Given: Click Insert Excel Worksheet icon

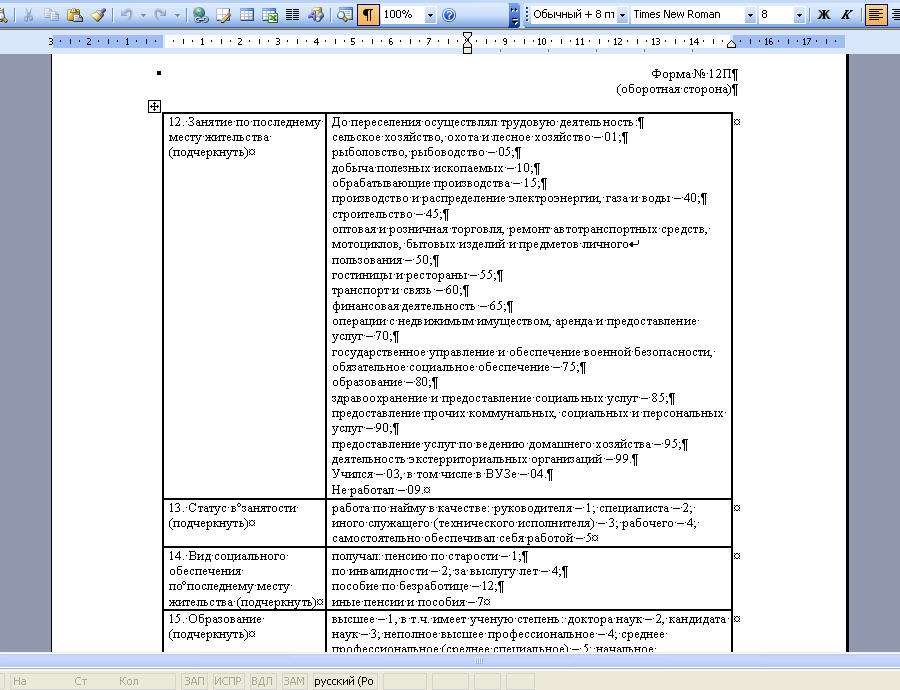Looking at the screenshot, I should (270, 15).
